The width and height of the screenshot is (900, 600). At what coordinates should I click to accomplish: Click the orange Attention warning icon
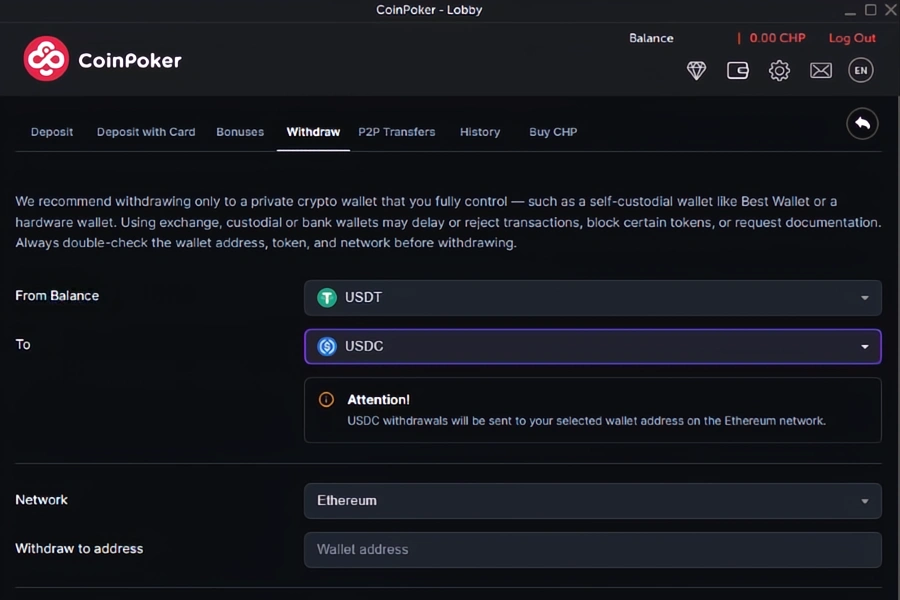(x=326, y=399)
